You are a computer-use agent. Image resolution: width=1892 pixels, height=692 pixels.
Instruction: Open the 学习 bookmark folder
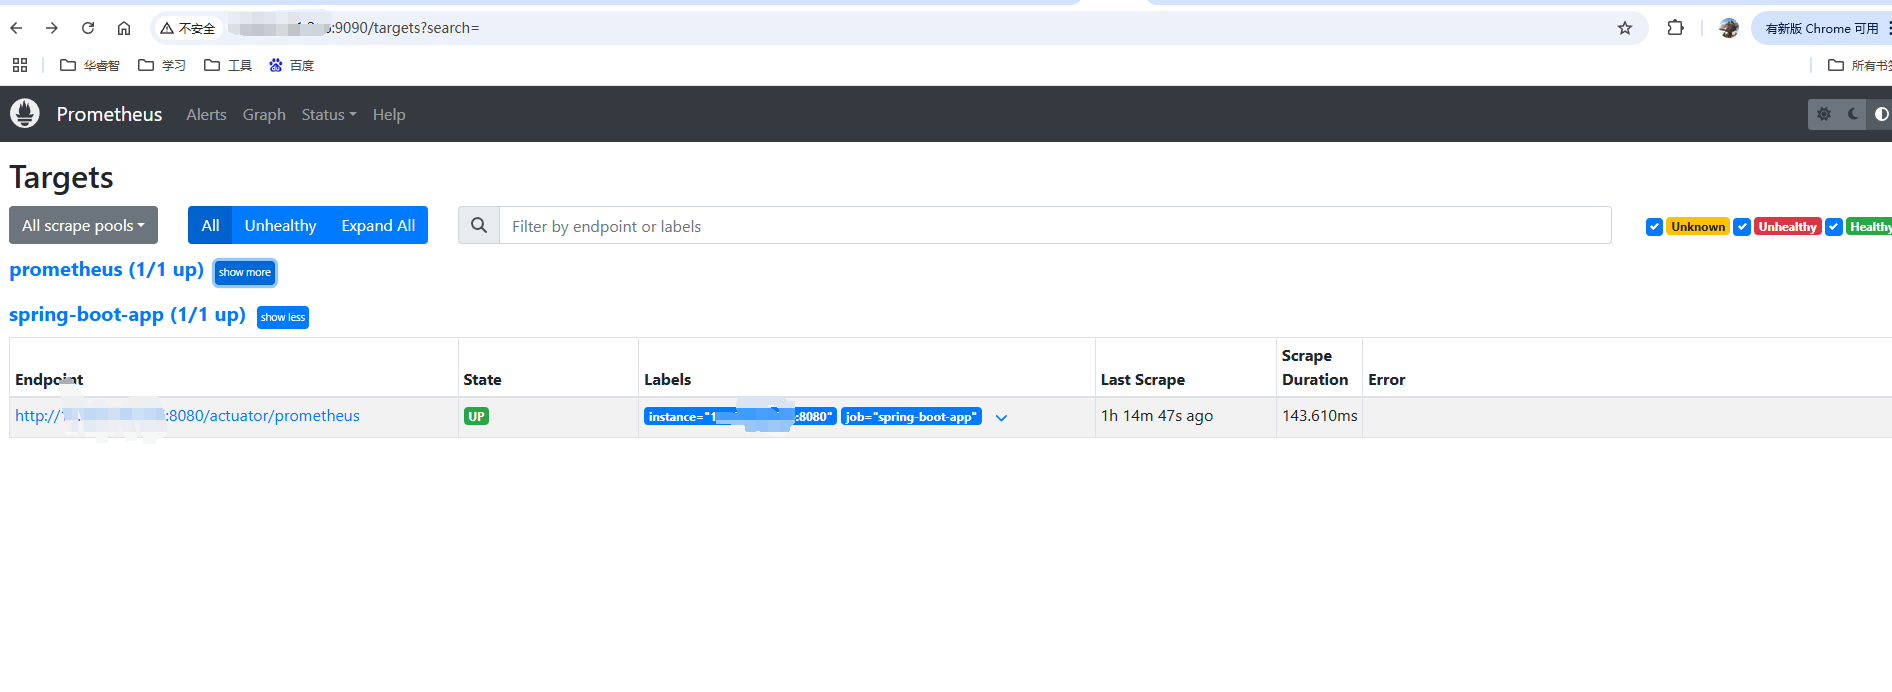[x=162, y=65]
